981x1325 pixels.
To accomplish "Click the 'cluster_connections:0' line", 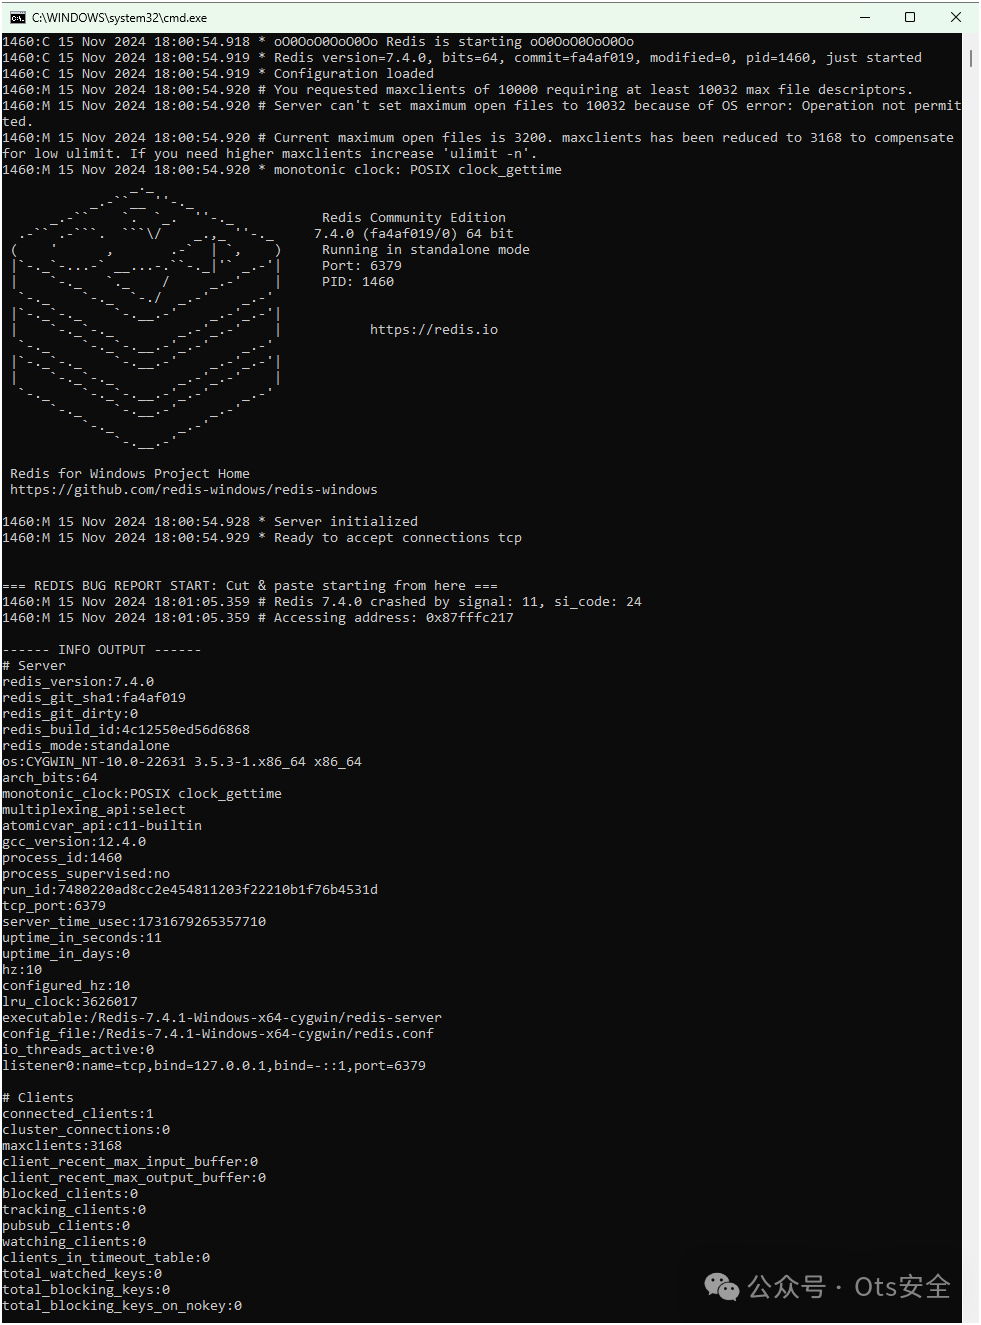I will tap(86, 1130).
